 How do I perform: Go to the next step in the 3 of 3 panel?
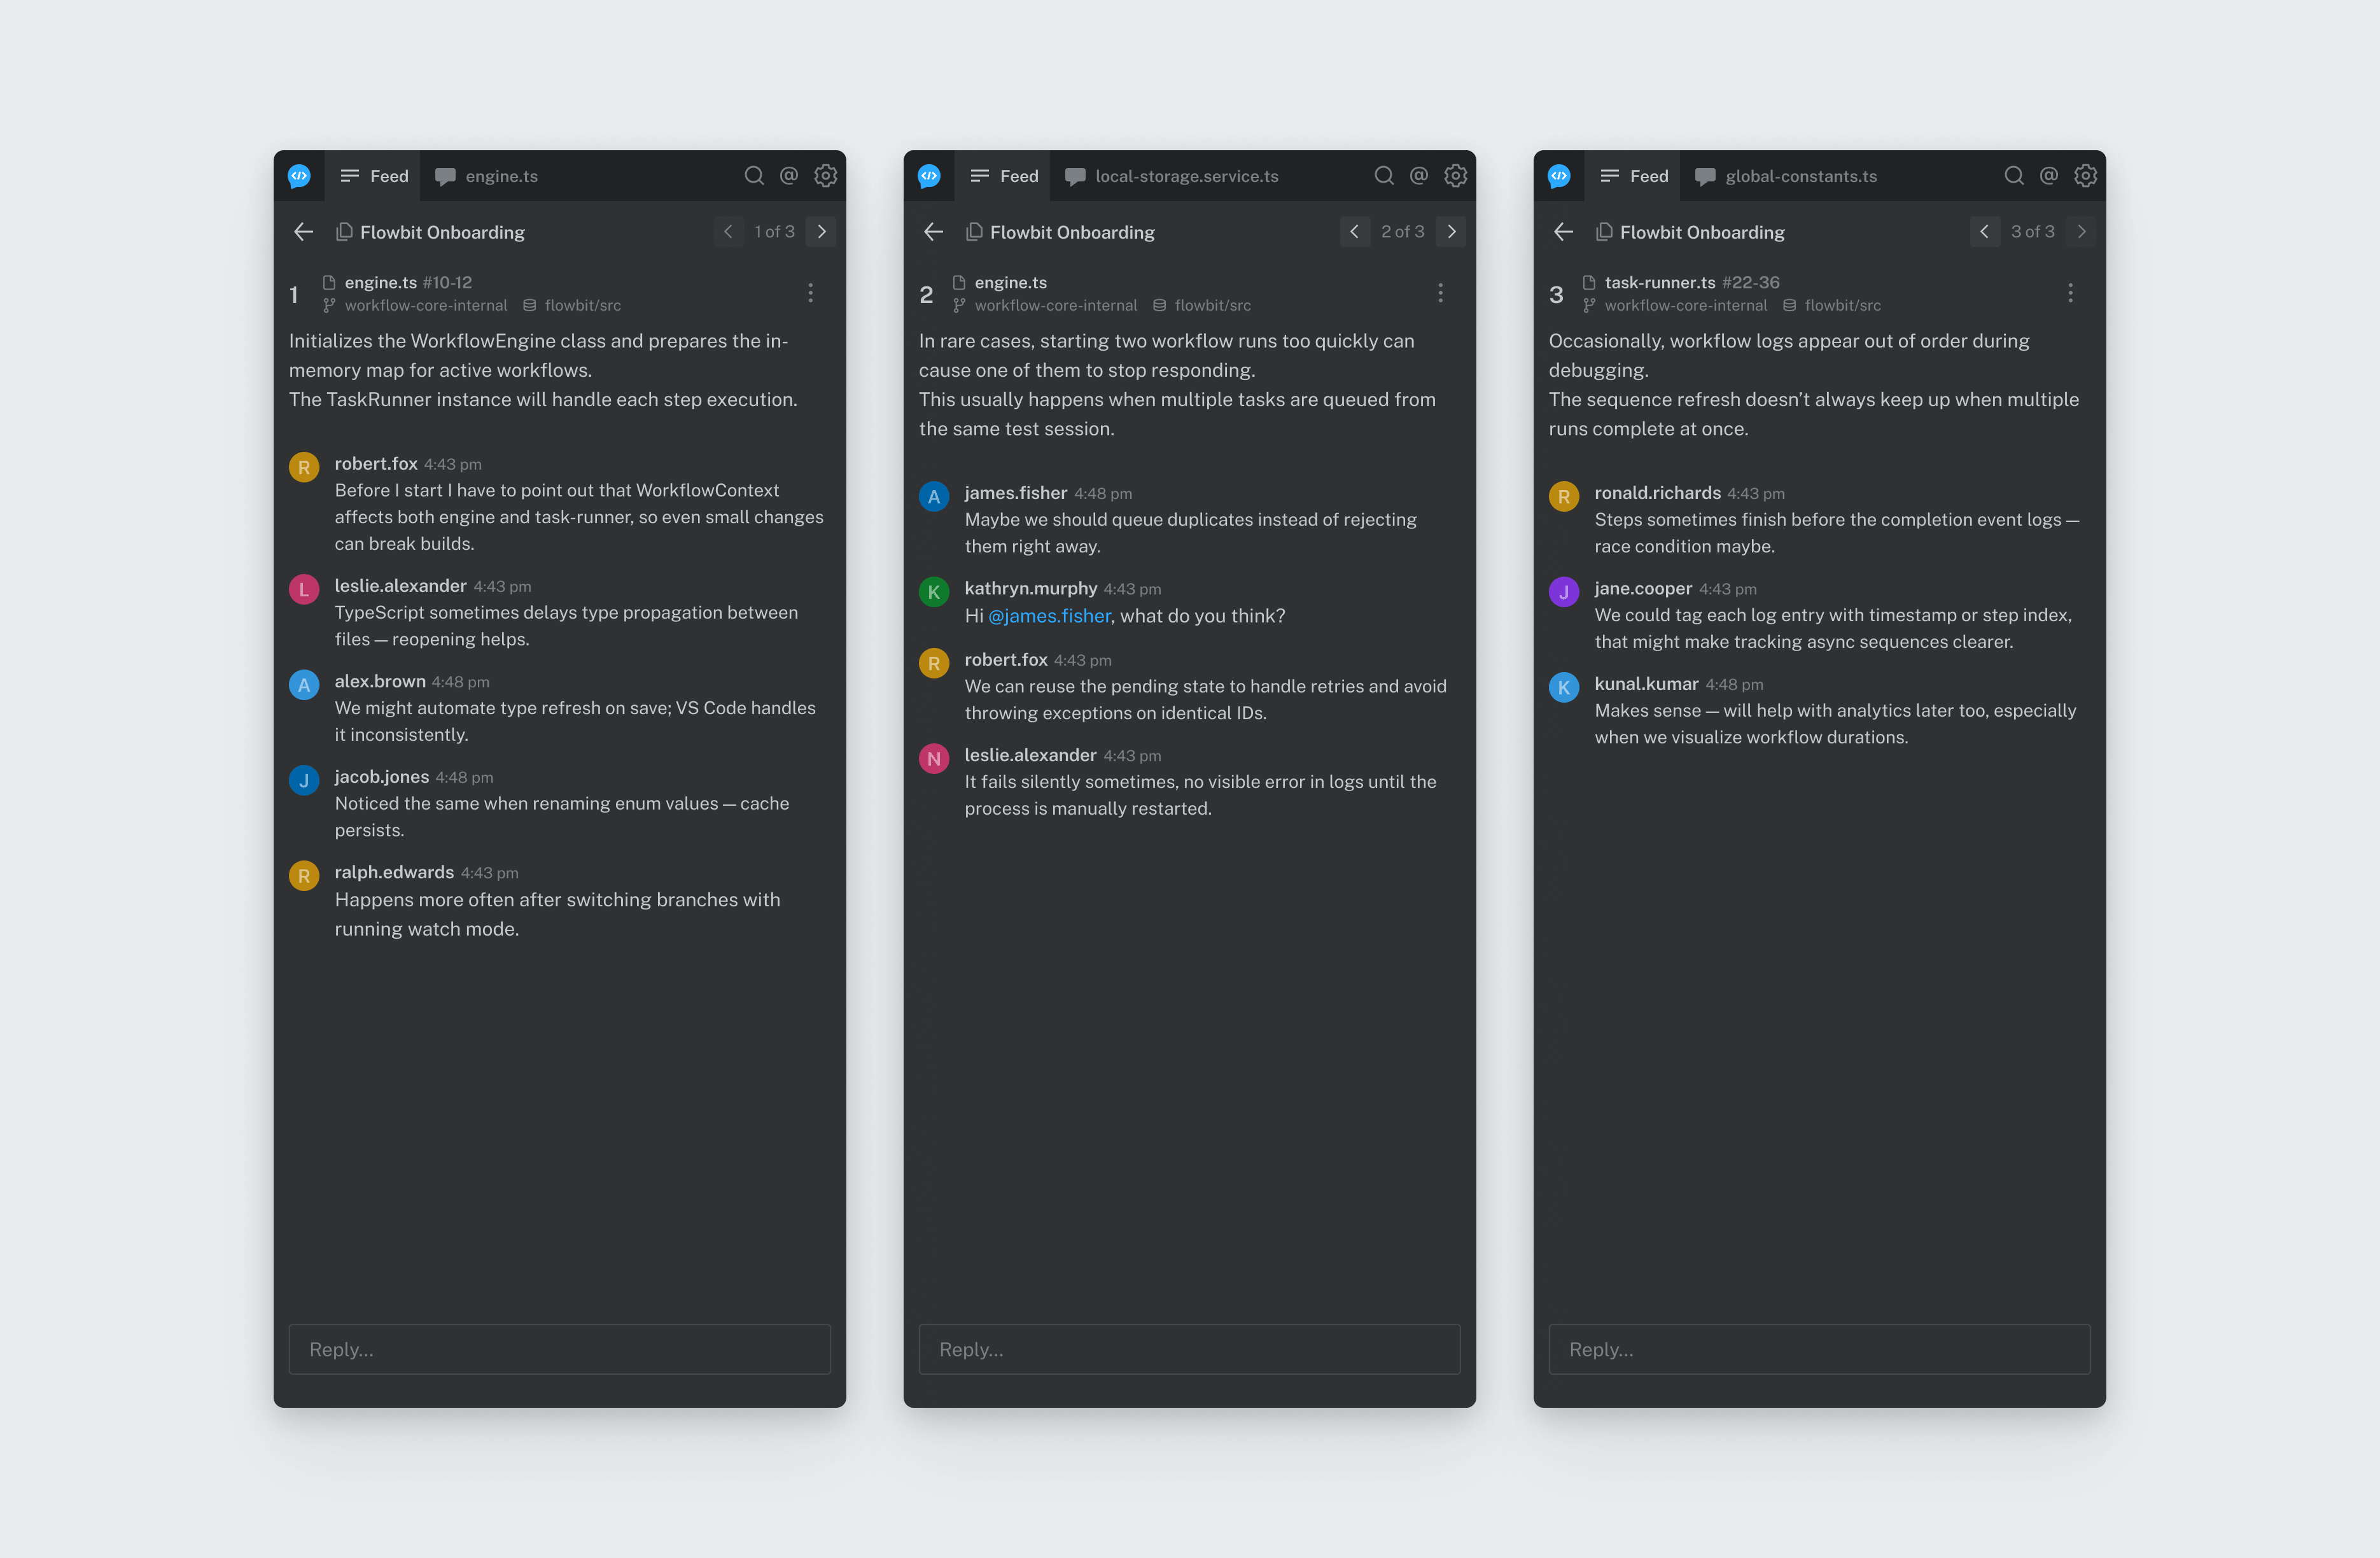pos(2081,232)
